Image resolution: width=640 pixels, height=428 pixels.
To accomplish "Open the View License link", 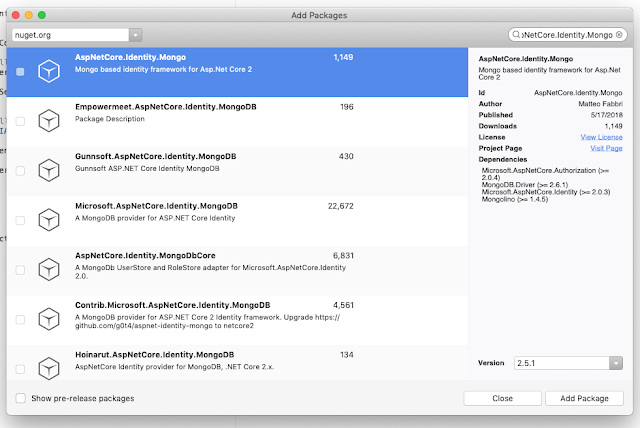I will tap(602, 136).
